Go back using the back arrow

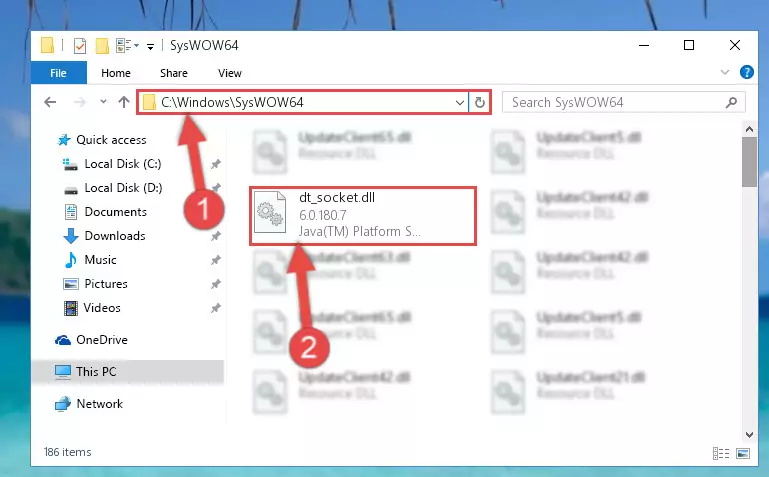[x=50, y=102]
